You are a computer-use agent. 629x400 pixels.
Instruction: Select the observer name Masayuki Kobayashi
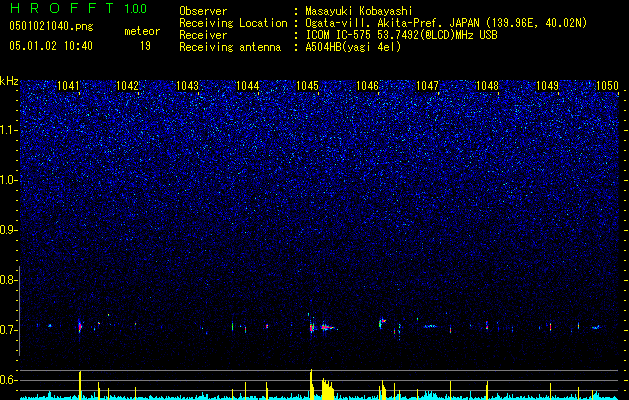coord(359,11)
